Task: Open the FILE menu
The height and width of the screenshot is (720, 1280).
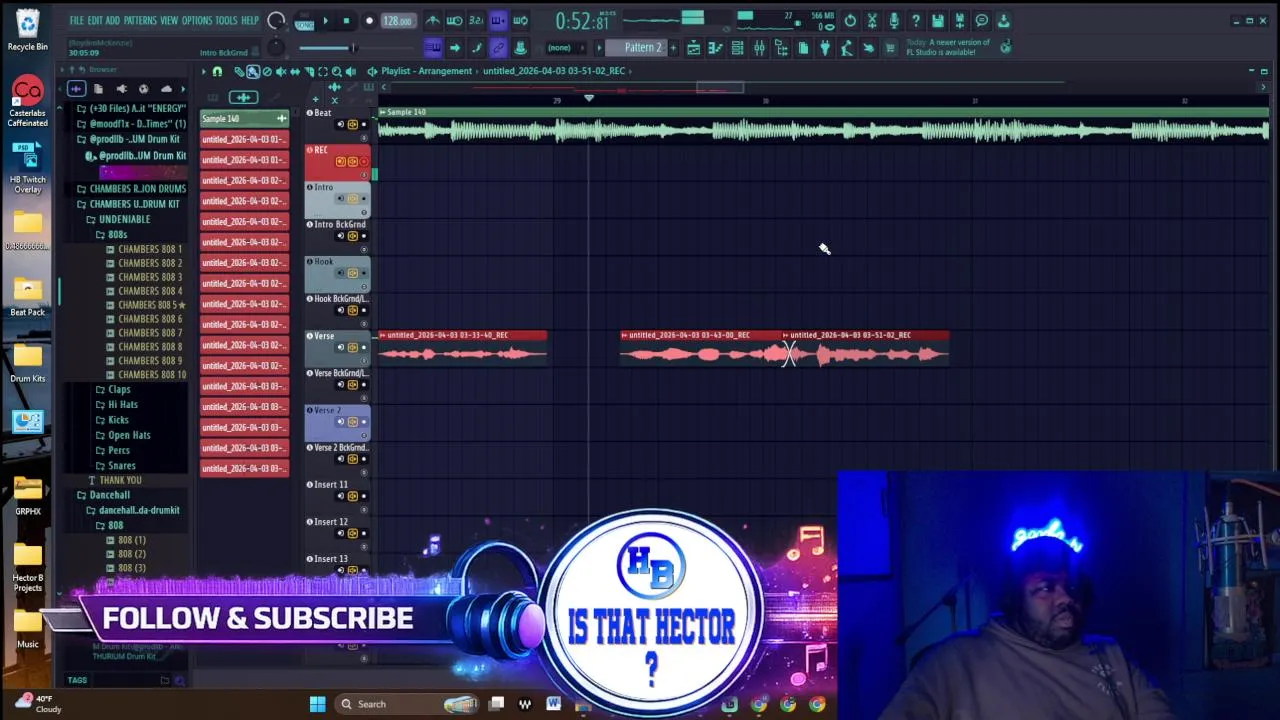Action: 76,20
